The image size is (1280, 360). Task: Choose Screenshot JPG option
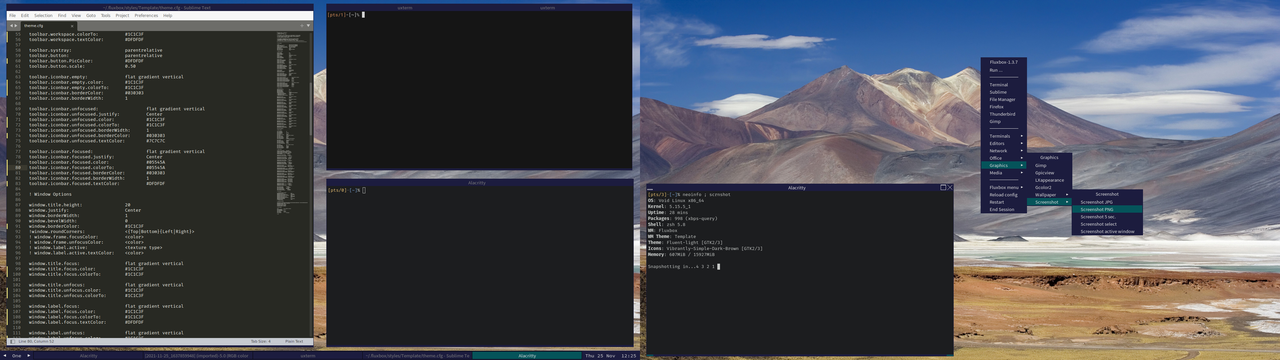[1107, 202]
